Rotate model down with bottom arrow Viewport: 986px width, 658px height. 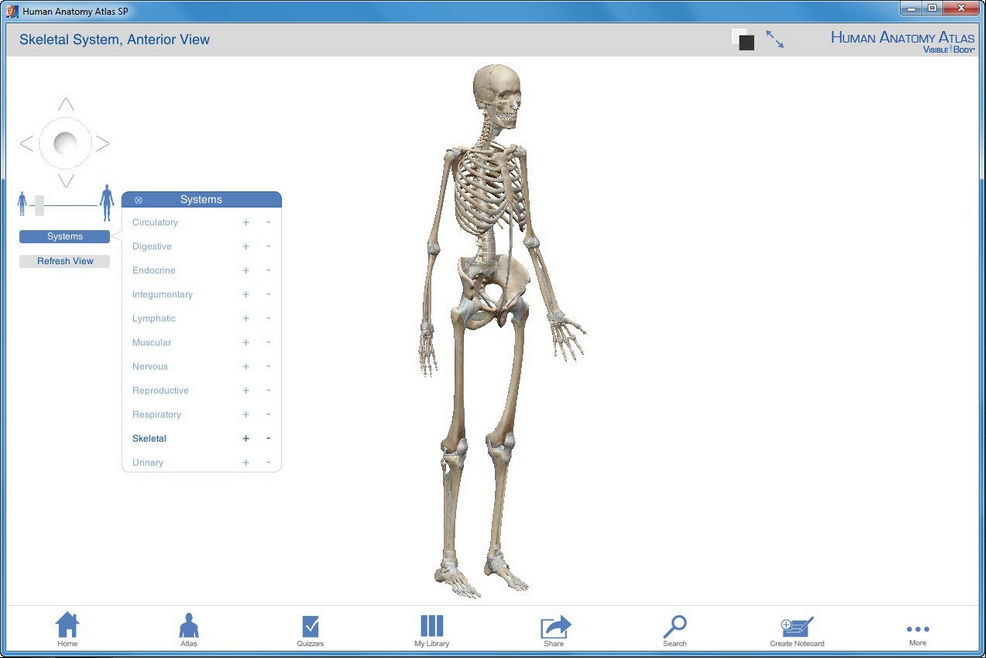pos(66,181)
